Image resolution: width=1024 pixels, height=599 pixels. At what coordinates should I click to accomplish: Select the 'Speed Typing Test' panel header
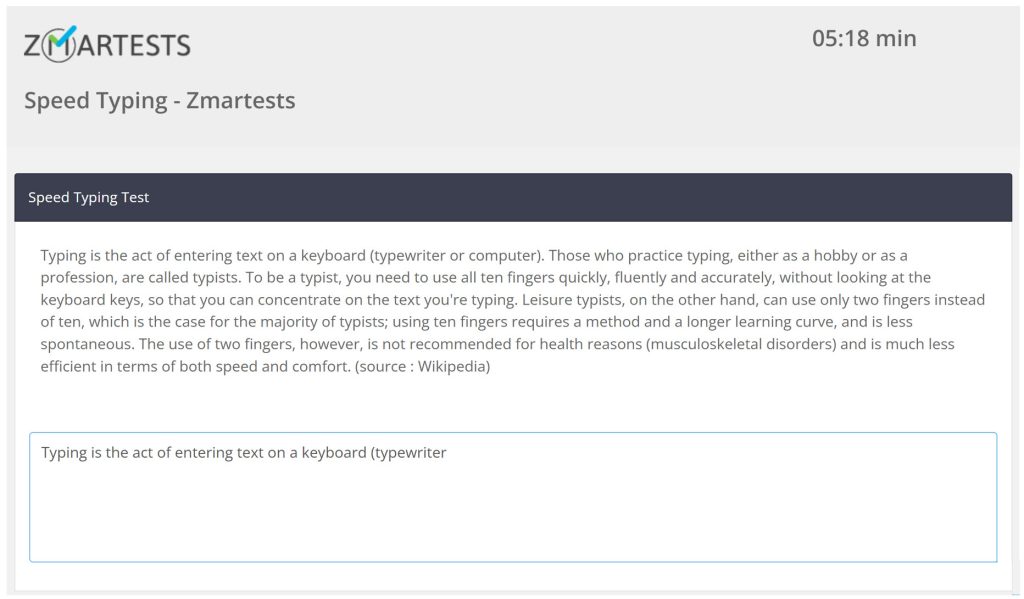[x=89, y=197]
